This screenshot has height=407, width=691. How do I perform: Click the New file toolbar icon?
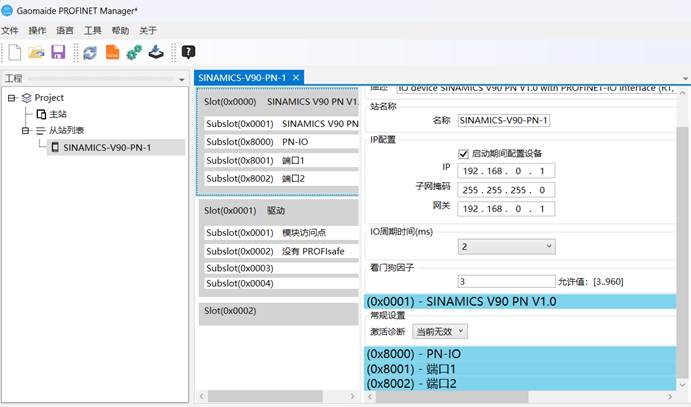tap(15, 52)
